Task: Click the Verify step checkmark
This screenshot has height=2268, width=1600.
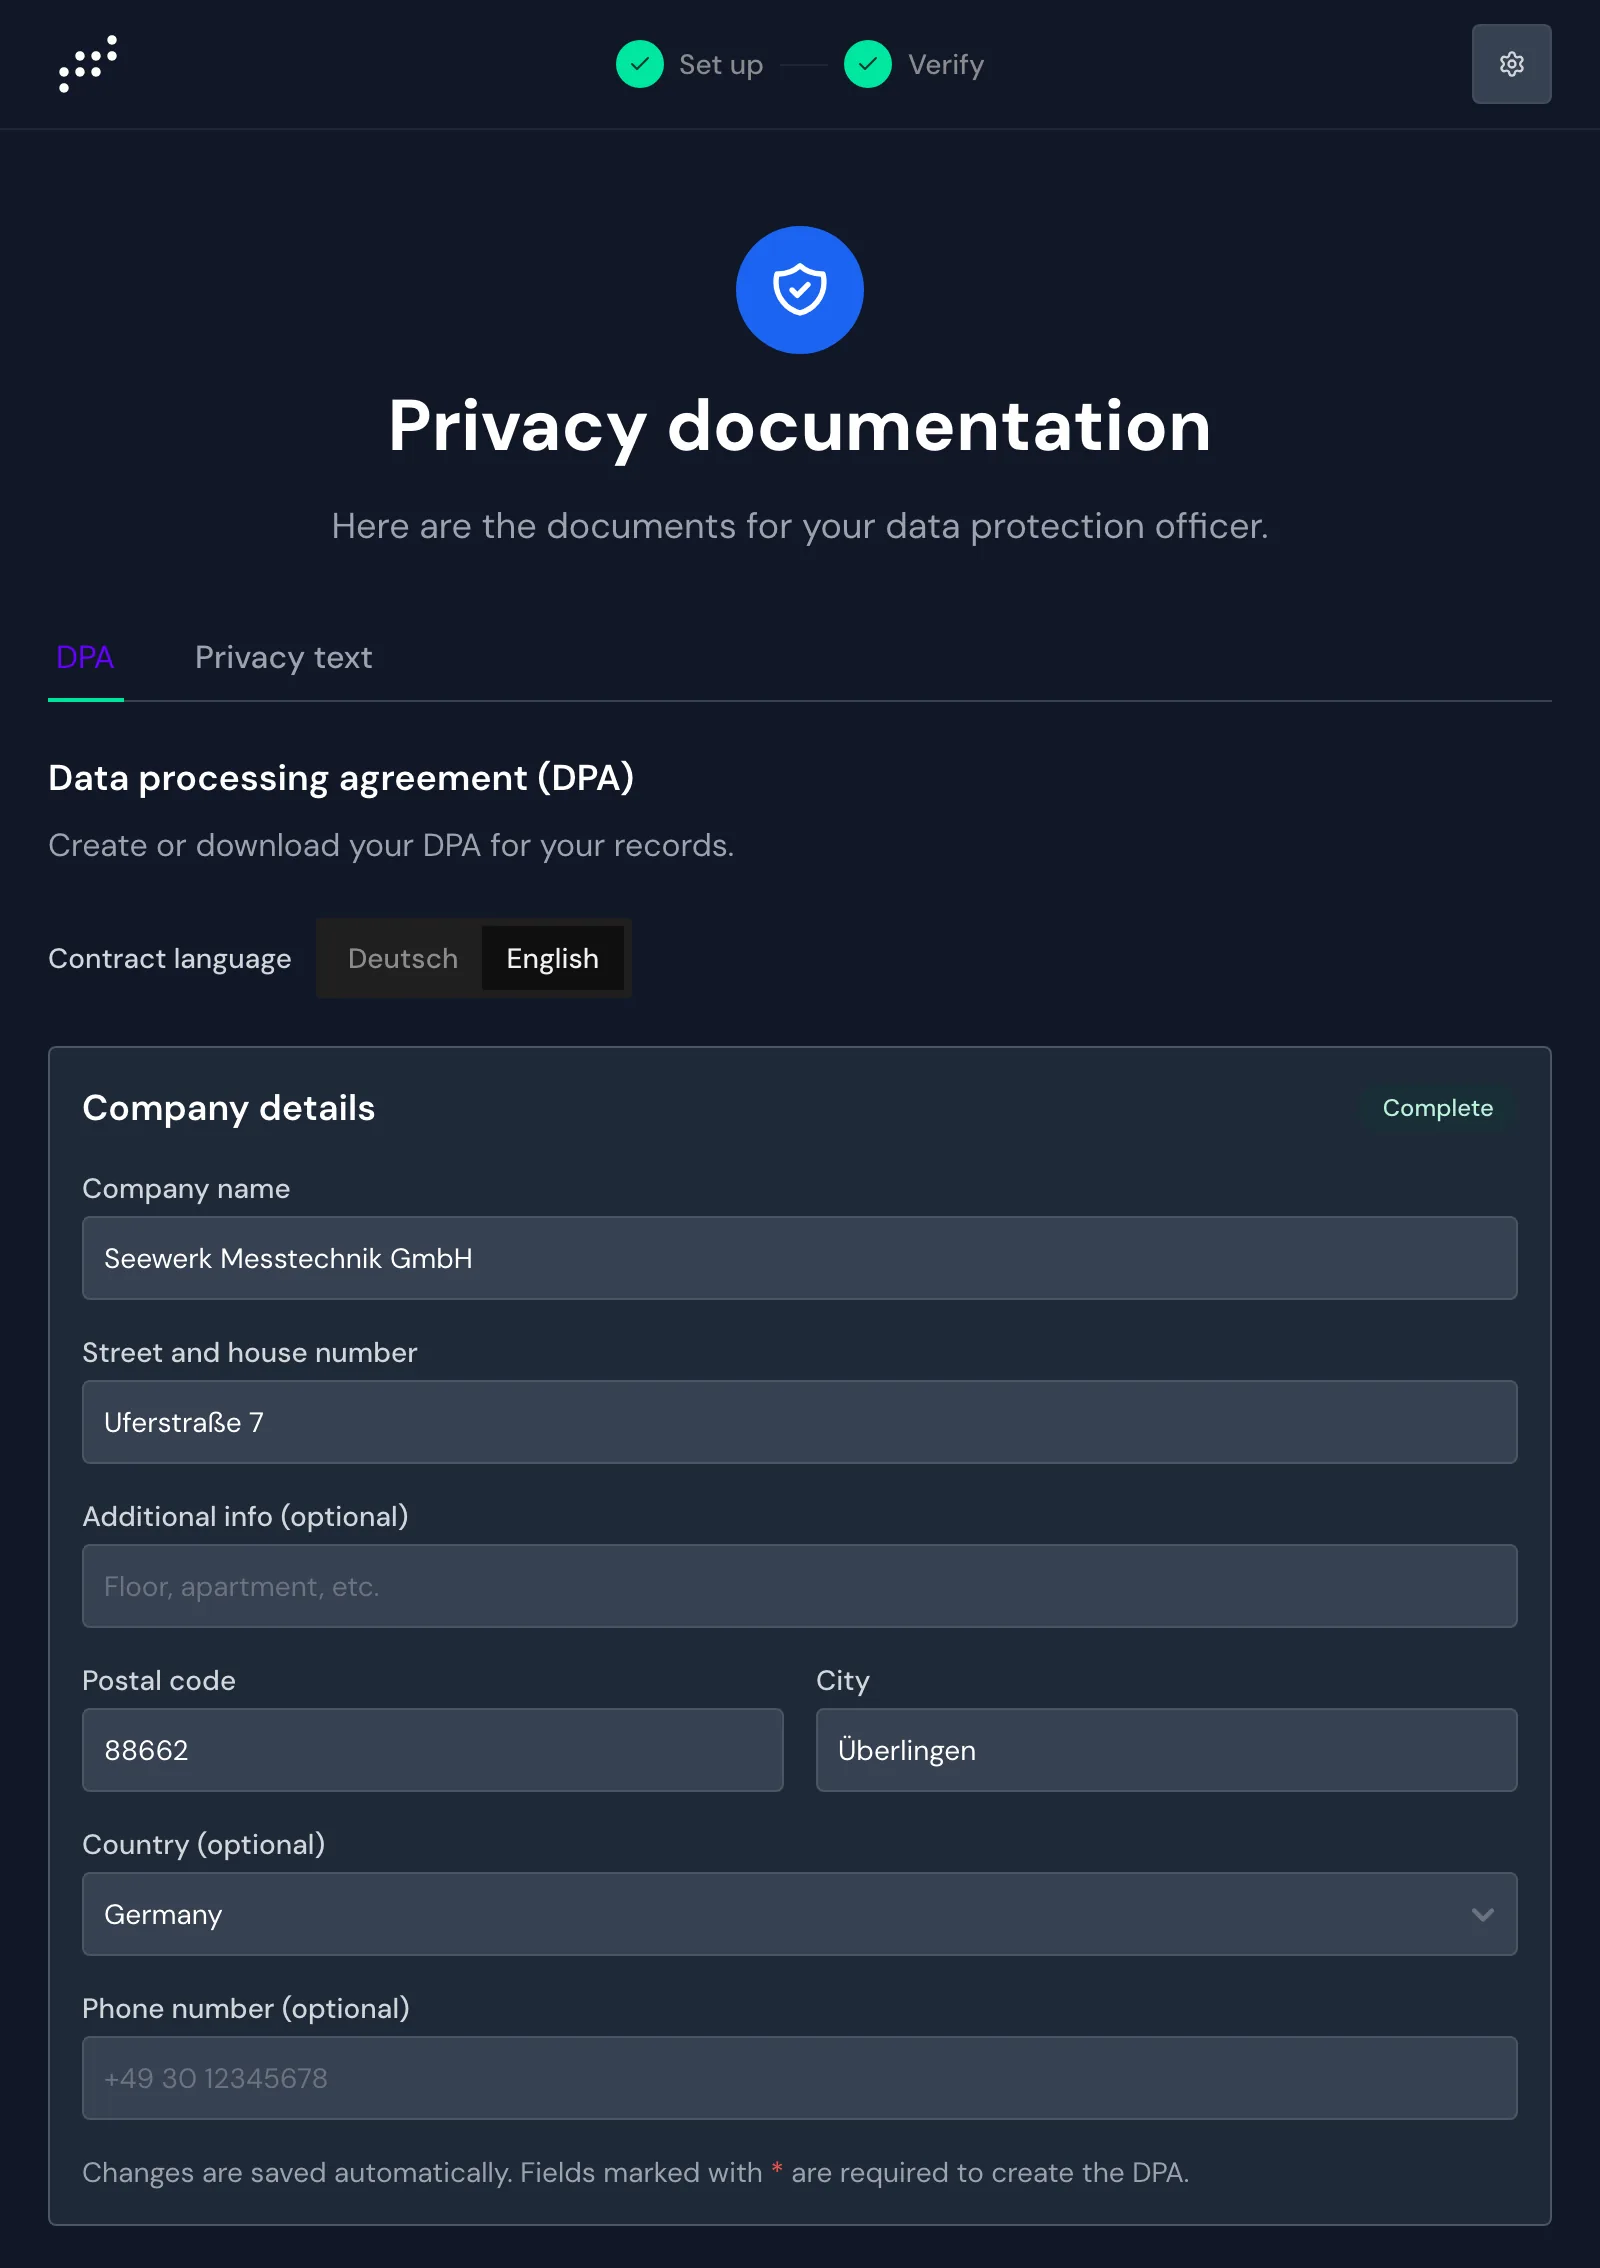Action: 868,64
